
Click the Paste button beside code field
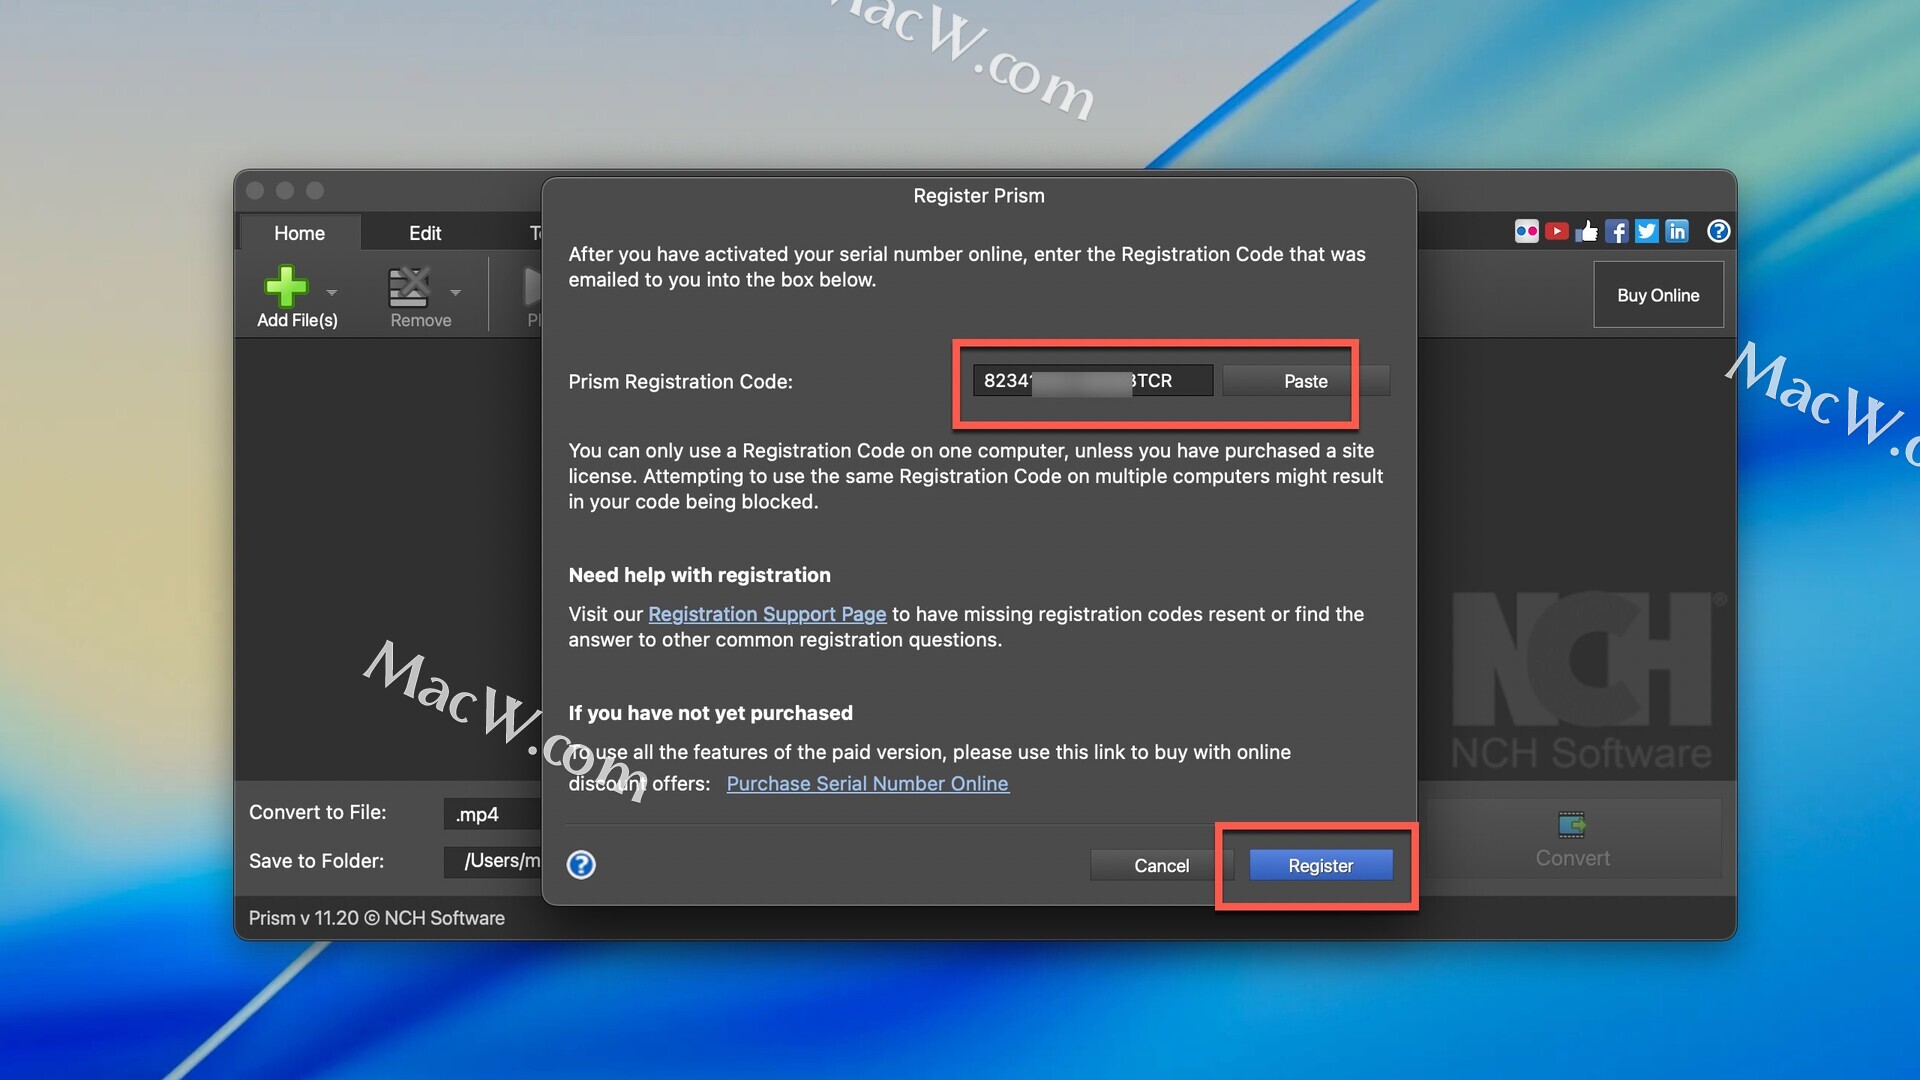tap(1305, 381)
